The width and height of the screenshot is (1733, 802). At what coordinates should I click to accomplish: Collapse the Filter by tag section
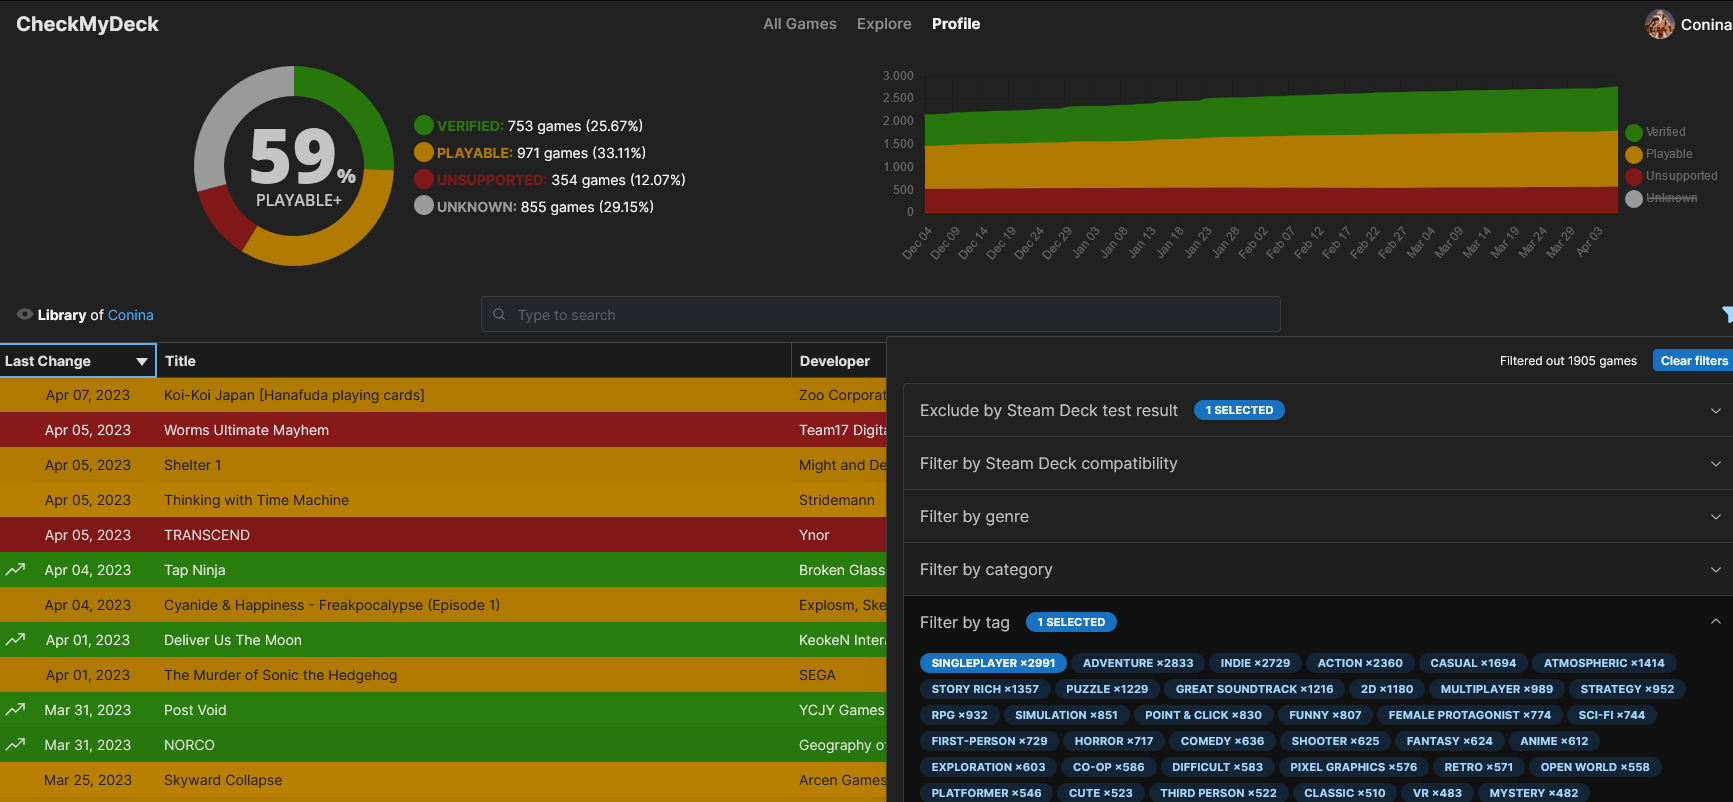pyautogui.click(x=1715, y=622)
